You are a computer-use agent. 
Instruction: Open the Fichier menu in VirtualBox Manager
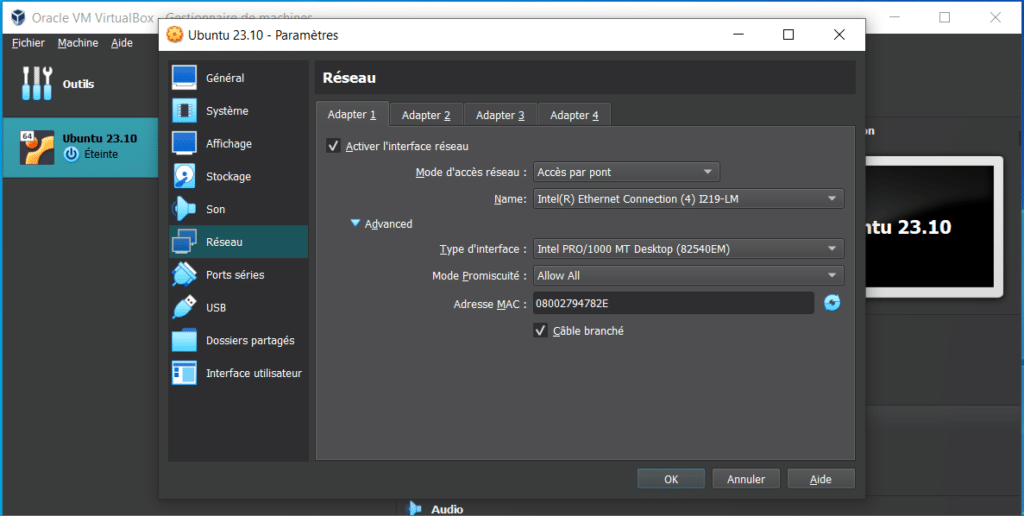[28, 43]
